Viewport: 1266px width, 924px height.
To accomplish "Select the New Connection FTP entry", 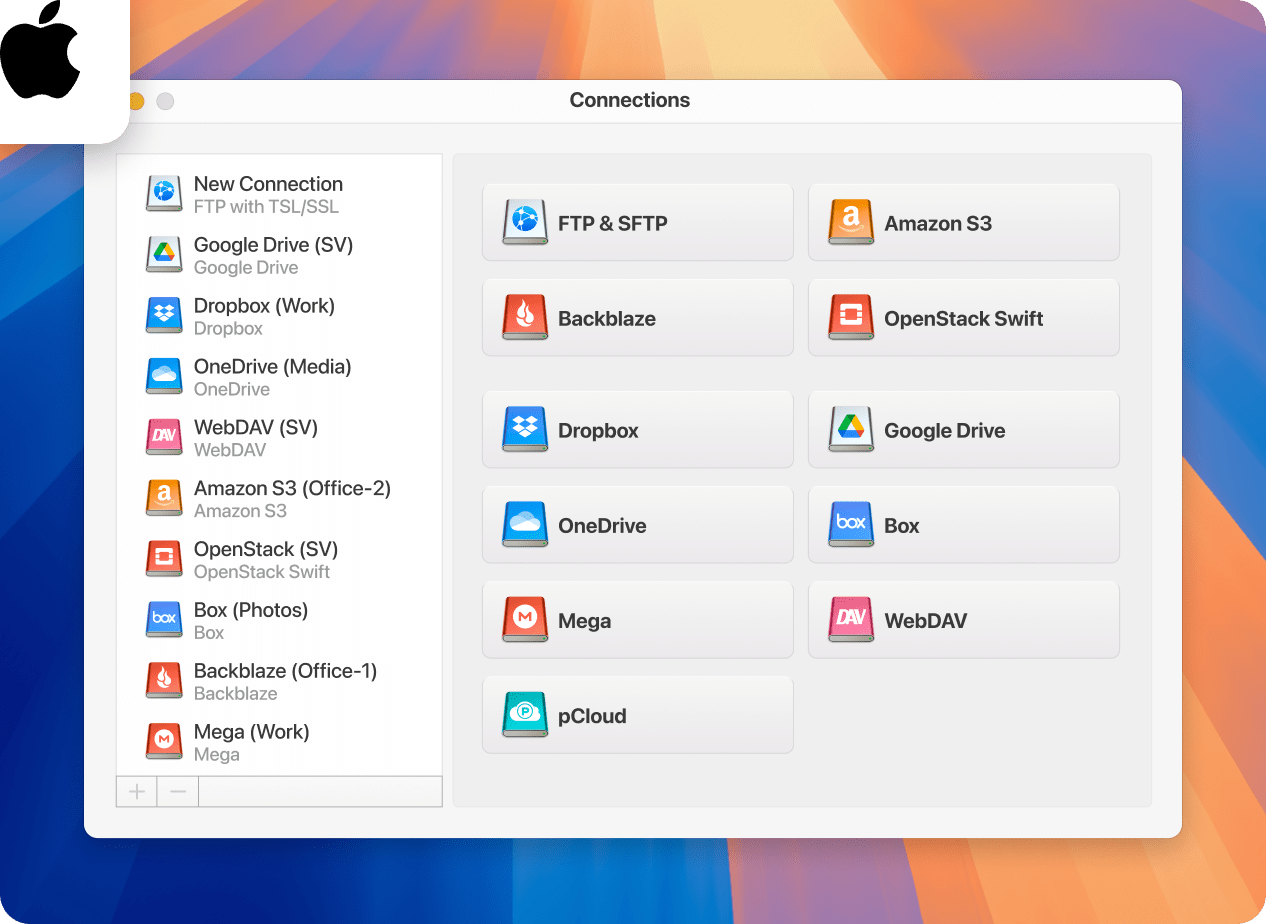I will (x=267, y=193).
